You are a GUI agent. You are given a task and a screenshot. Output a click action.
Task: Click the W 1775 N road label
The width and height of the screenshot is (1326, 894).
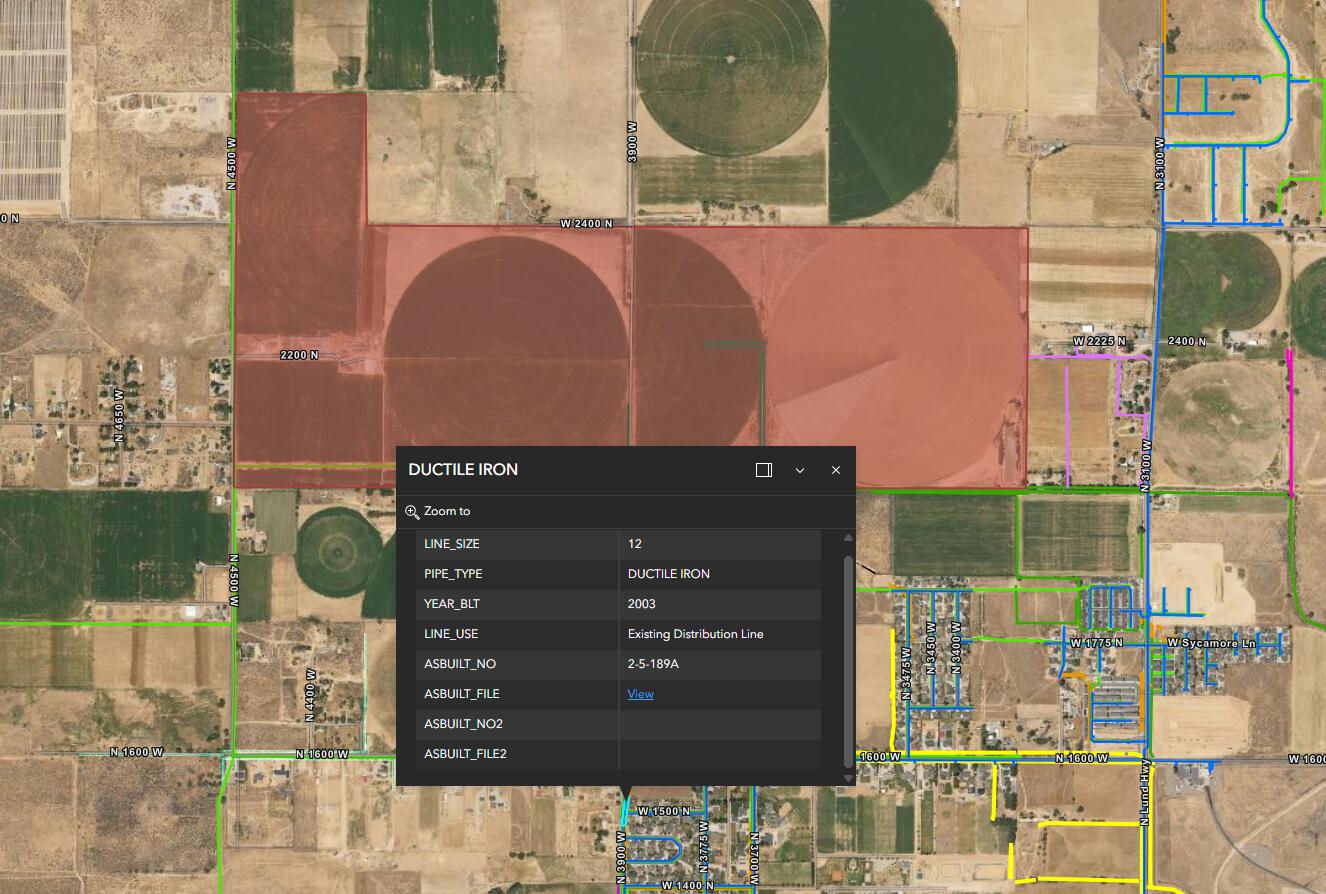(x=1097, y=642)
